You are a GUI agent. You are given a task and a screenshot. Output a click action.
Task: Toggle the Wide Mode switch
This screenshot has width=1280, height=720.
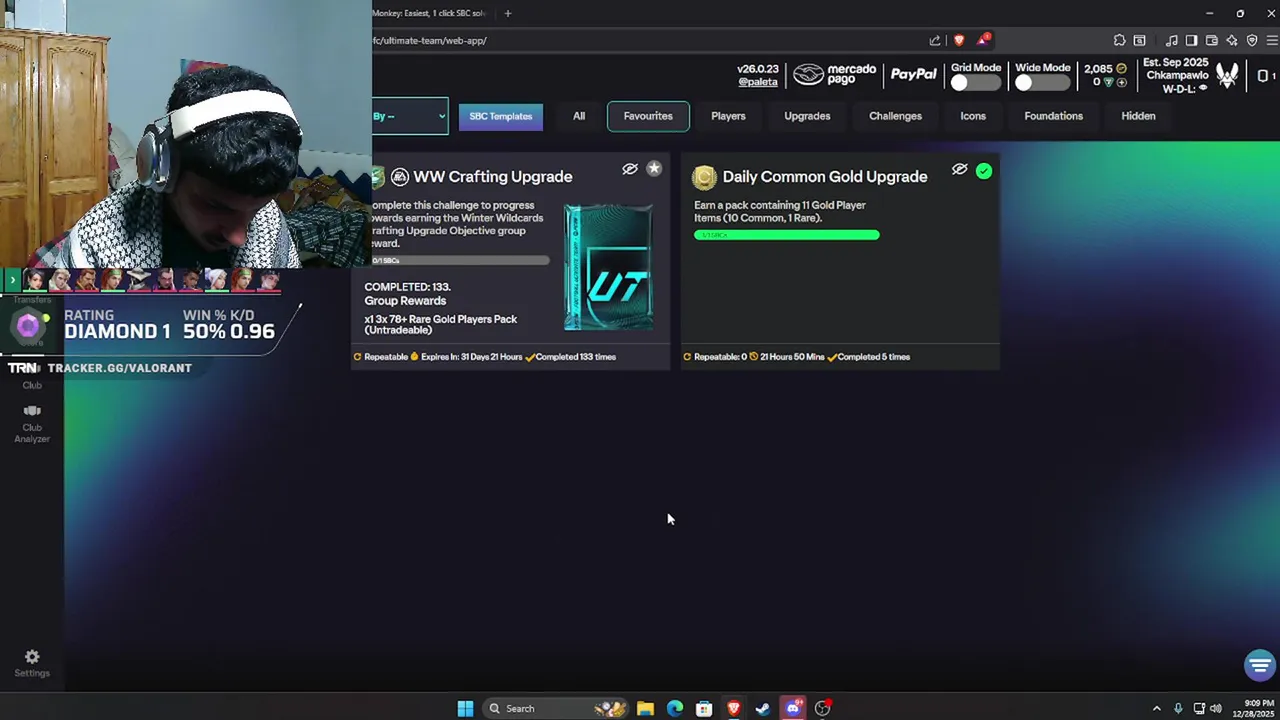tap(1040, 84)
